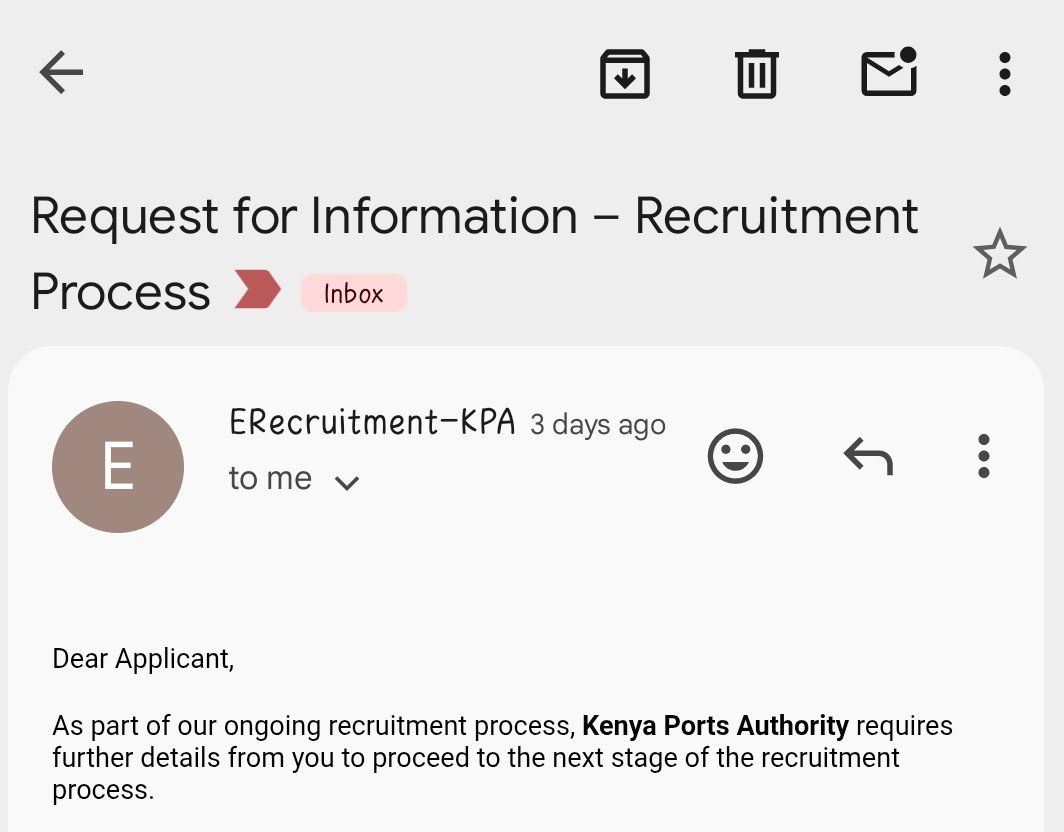The image size is (1064, 832).
Task: Open the top toolbar overflow menu
Action: (x=1004, y=74)
